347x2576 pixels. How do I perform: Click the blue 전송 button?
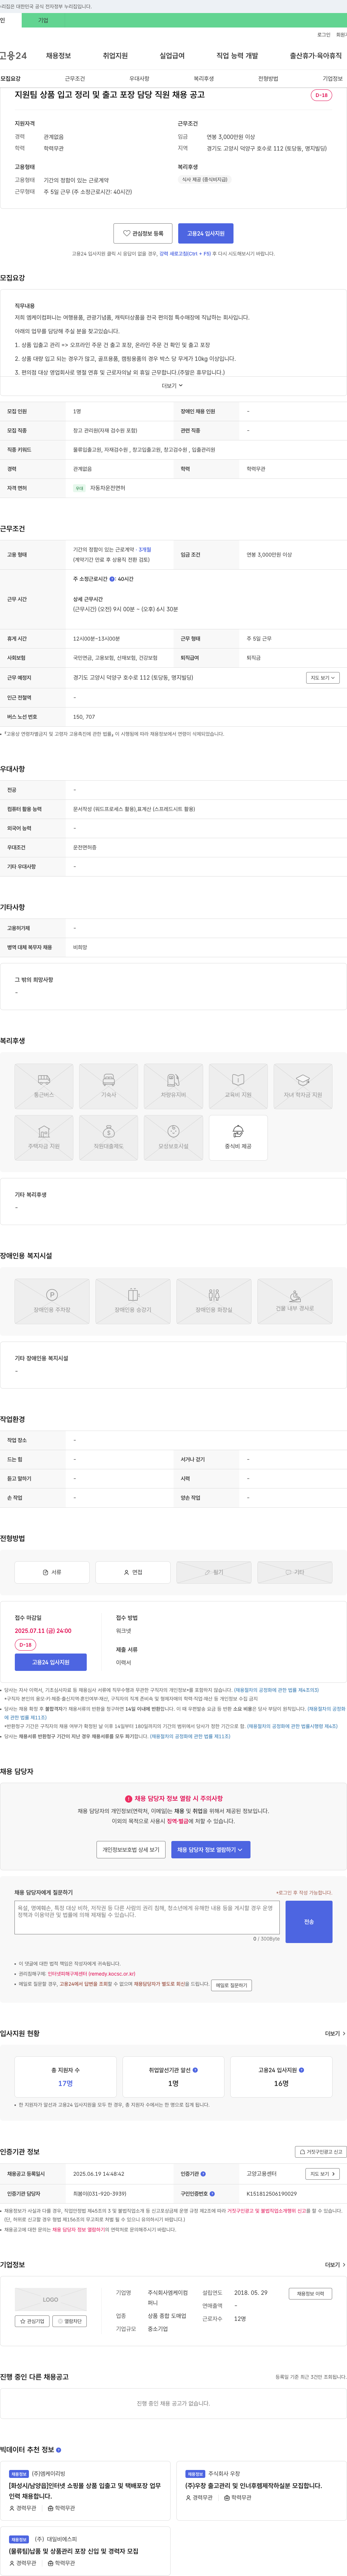(x=309, y=1922)
